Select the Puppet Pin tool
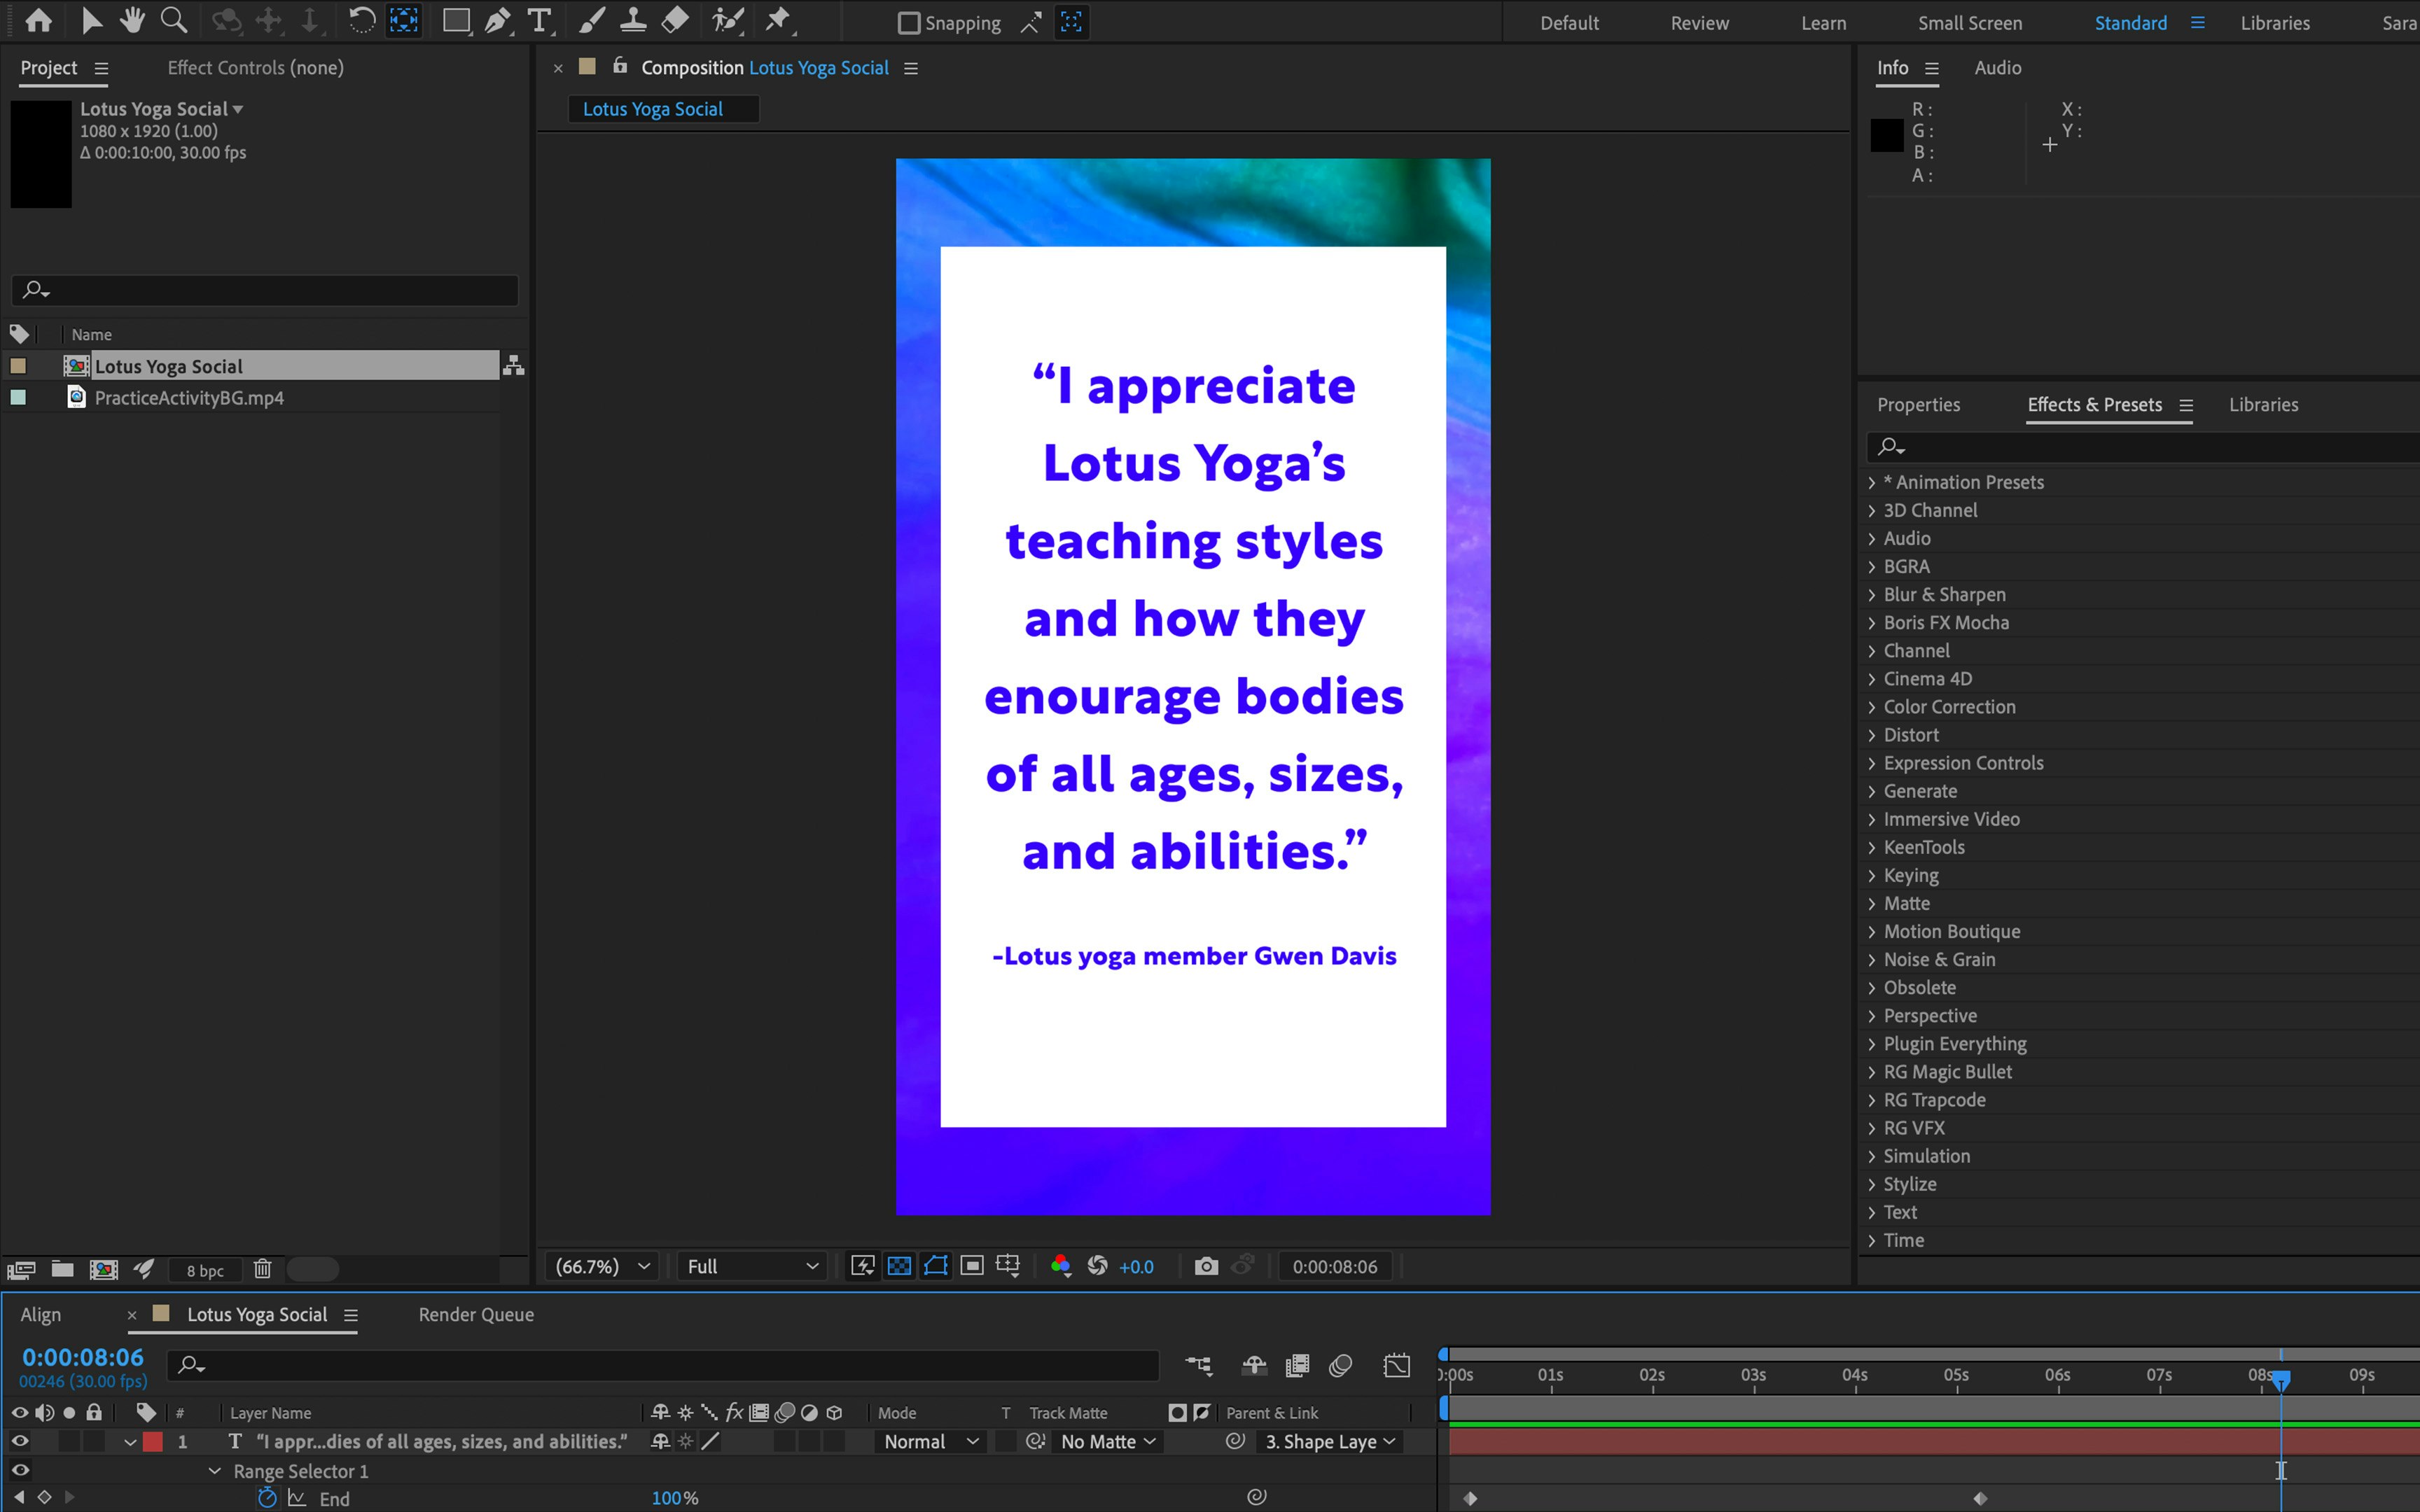2420x1512 pixels. coord(780,20)
